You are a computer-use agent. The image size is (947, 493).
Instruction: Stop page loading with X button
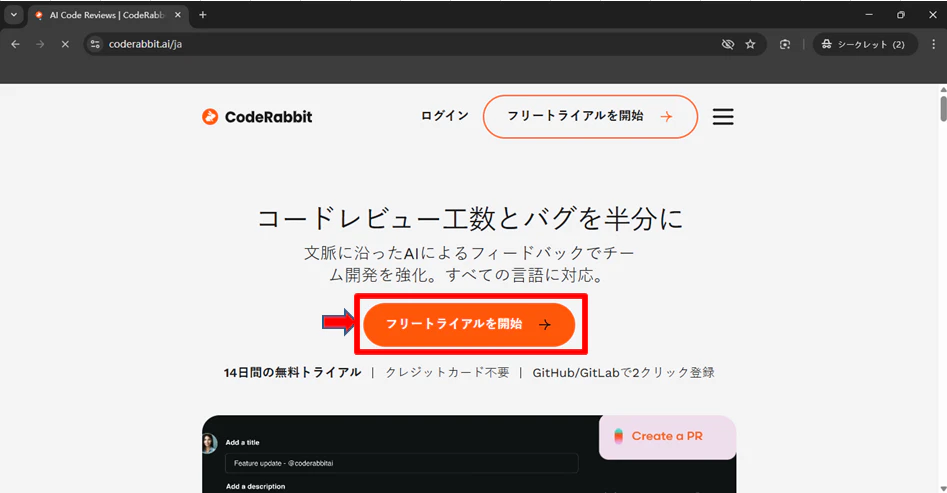point(65,44)
